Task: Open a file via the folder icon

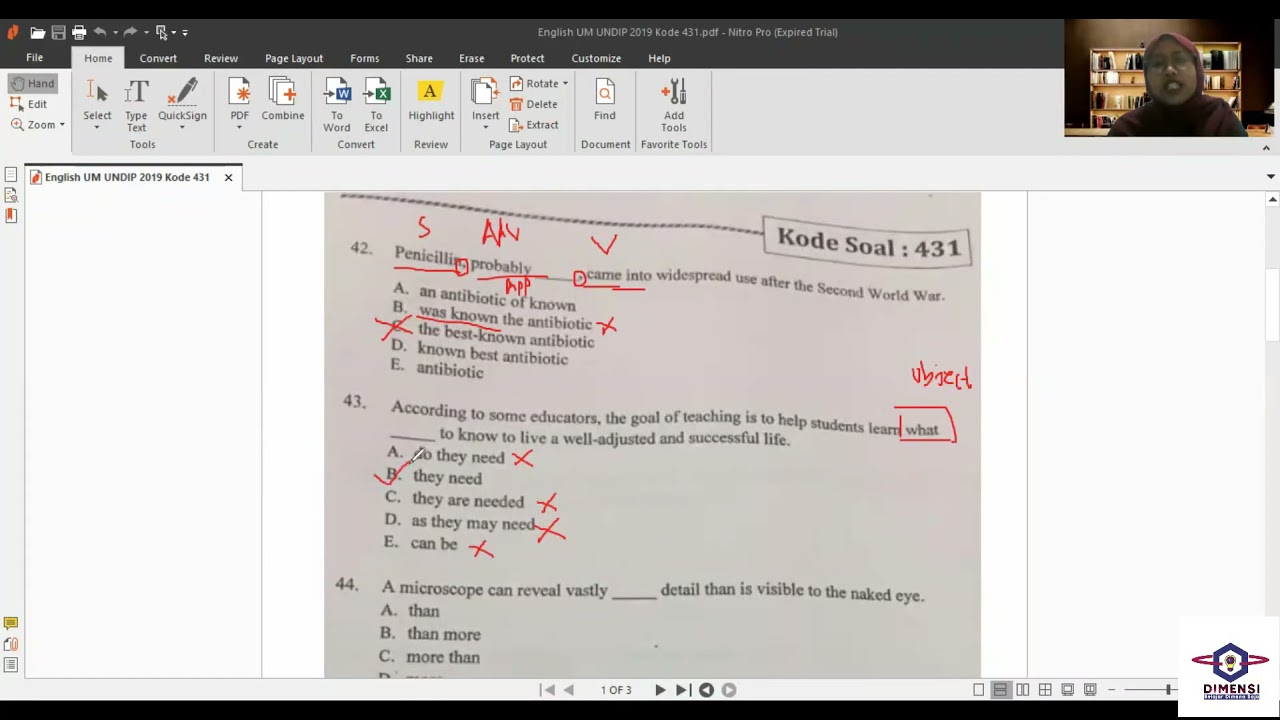Action: point(37,32)
